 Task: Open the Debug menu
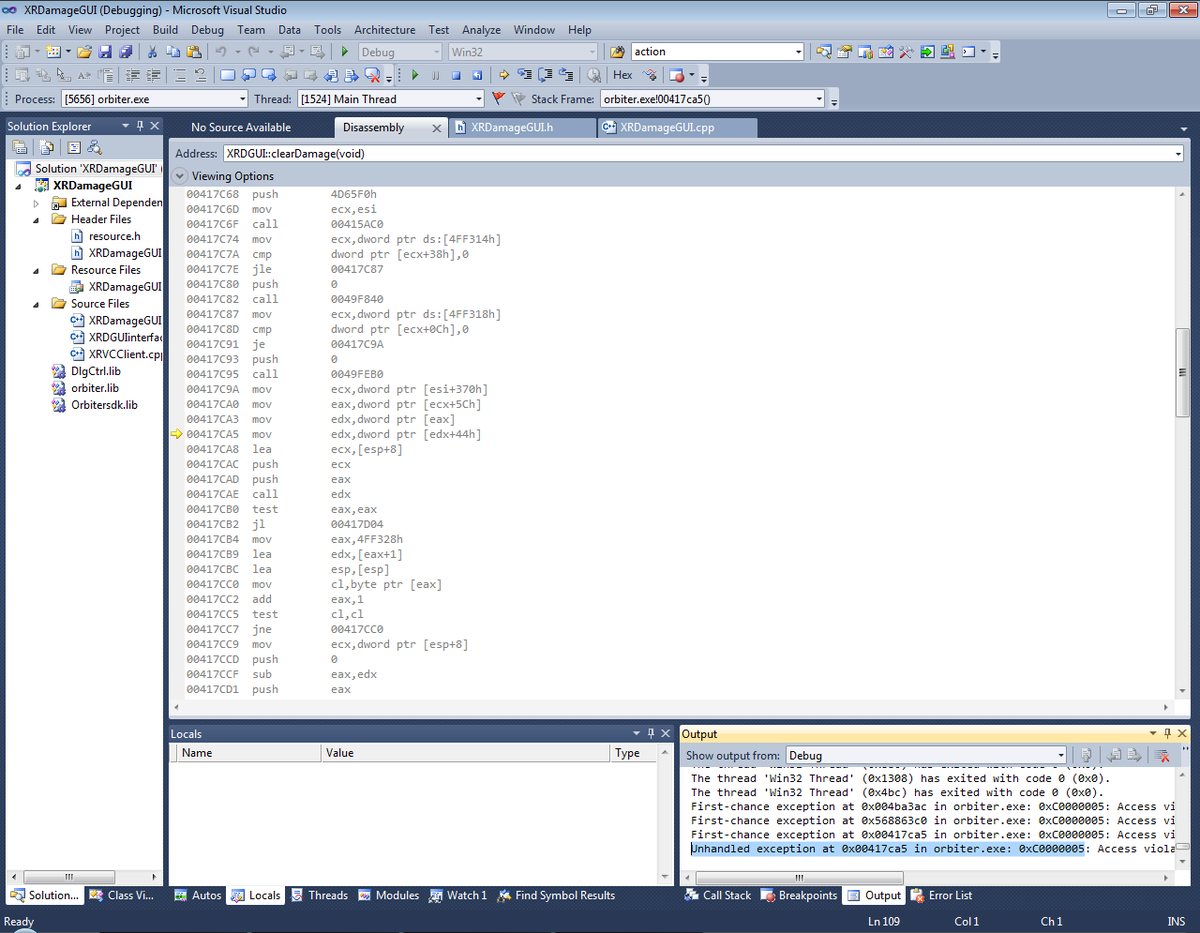click(x=207, y=30)
